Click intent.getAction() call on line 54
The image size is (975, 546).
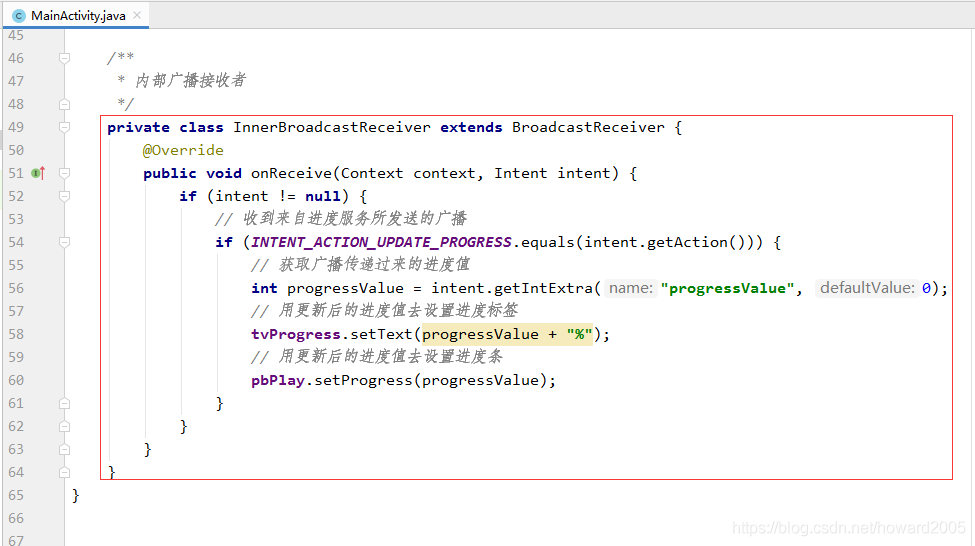665,242
